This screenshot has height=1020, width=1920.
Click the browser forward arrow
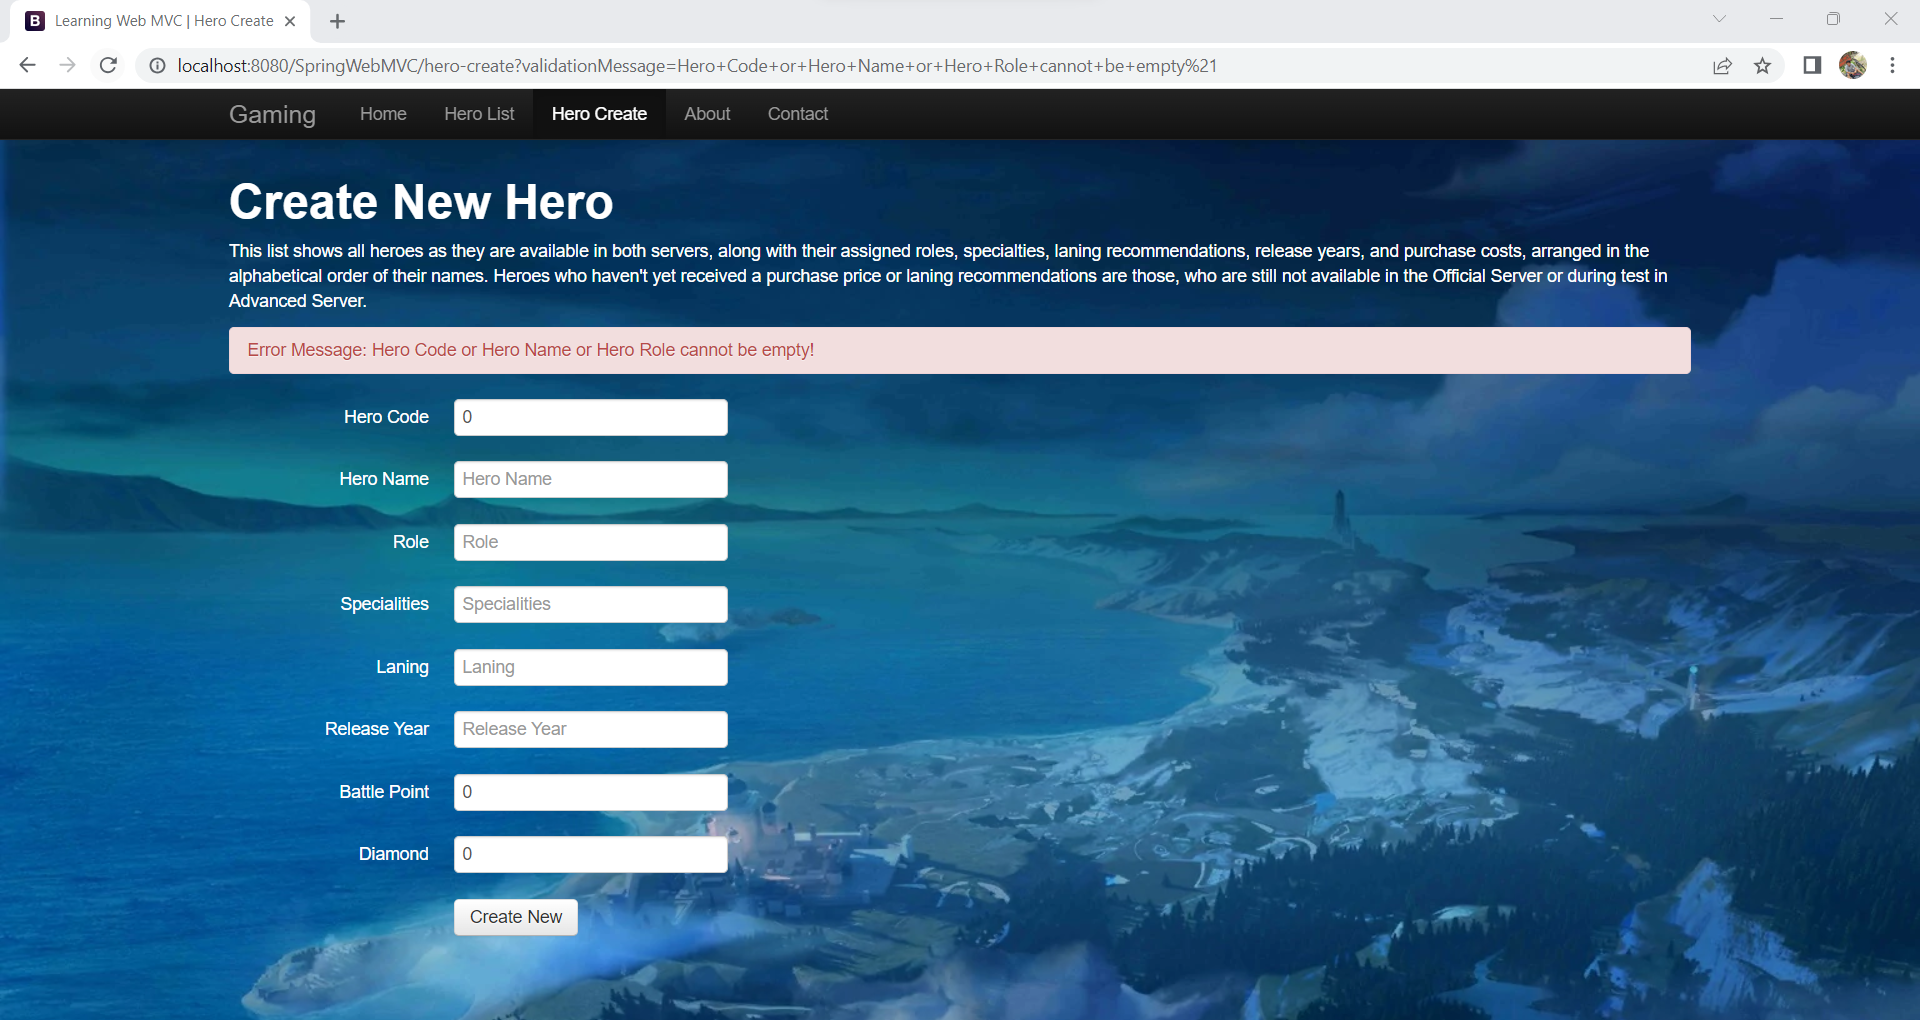67,65
